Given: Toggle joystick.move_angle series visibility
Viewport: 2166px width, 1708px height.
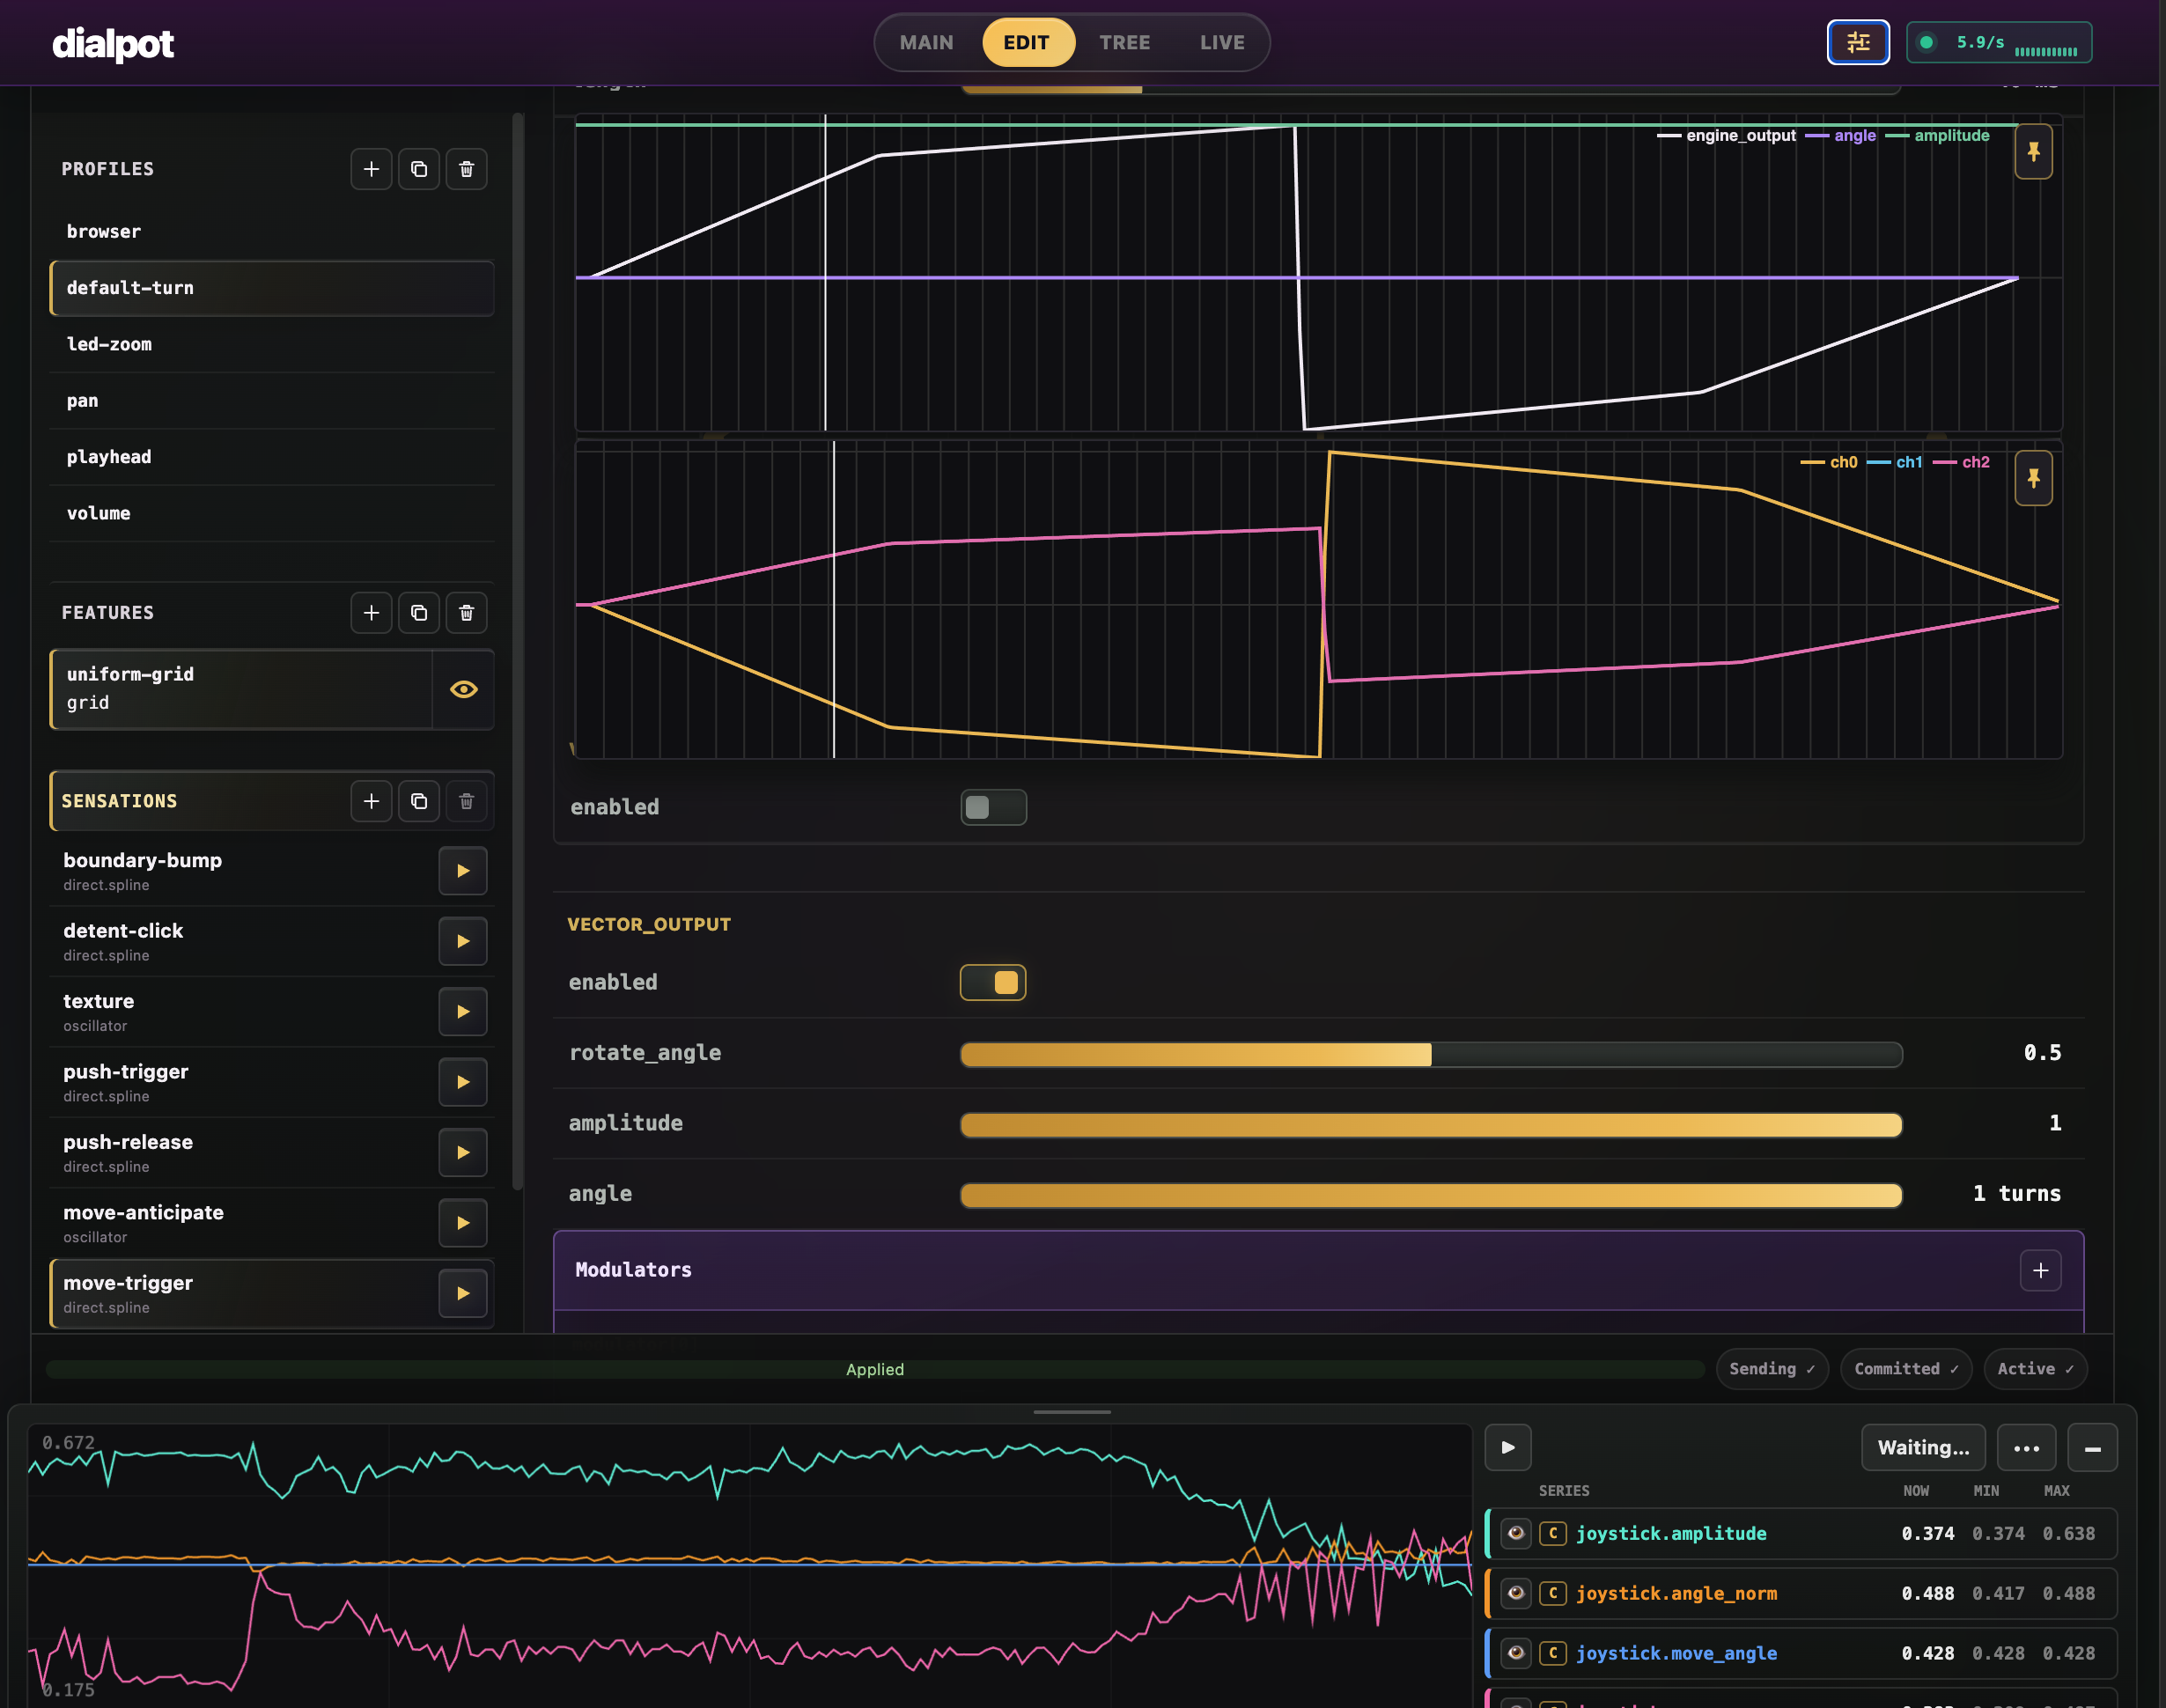Looking at the screenshot, I should (1516, 1653).
